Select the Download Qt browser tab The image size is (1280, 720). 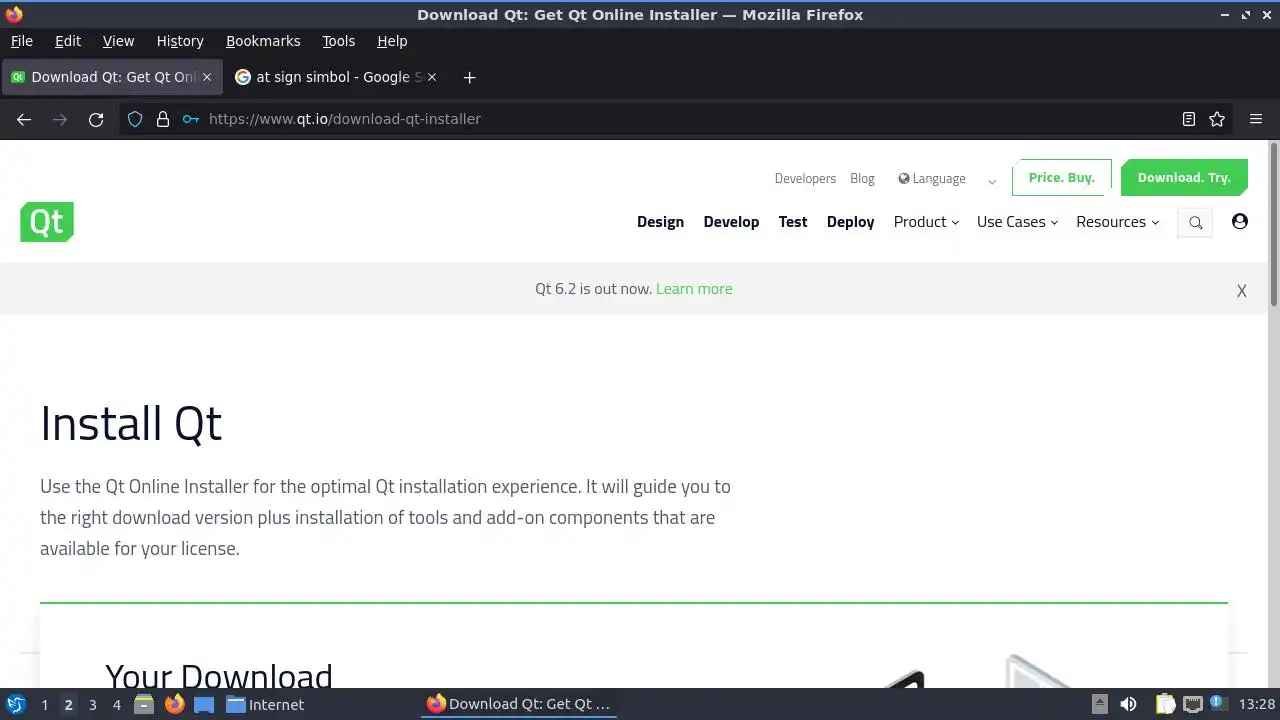tap(112, 77)
